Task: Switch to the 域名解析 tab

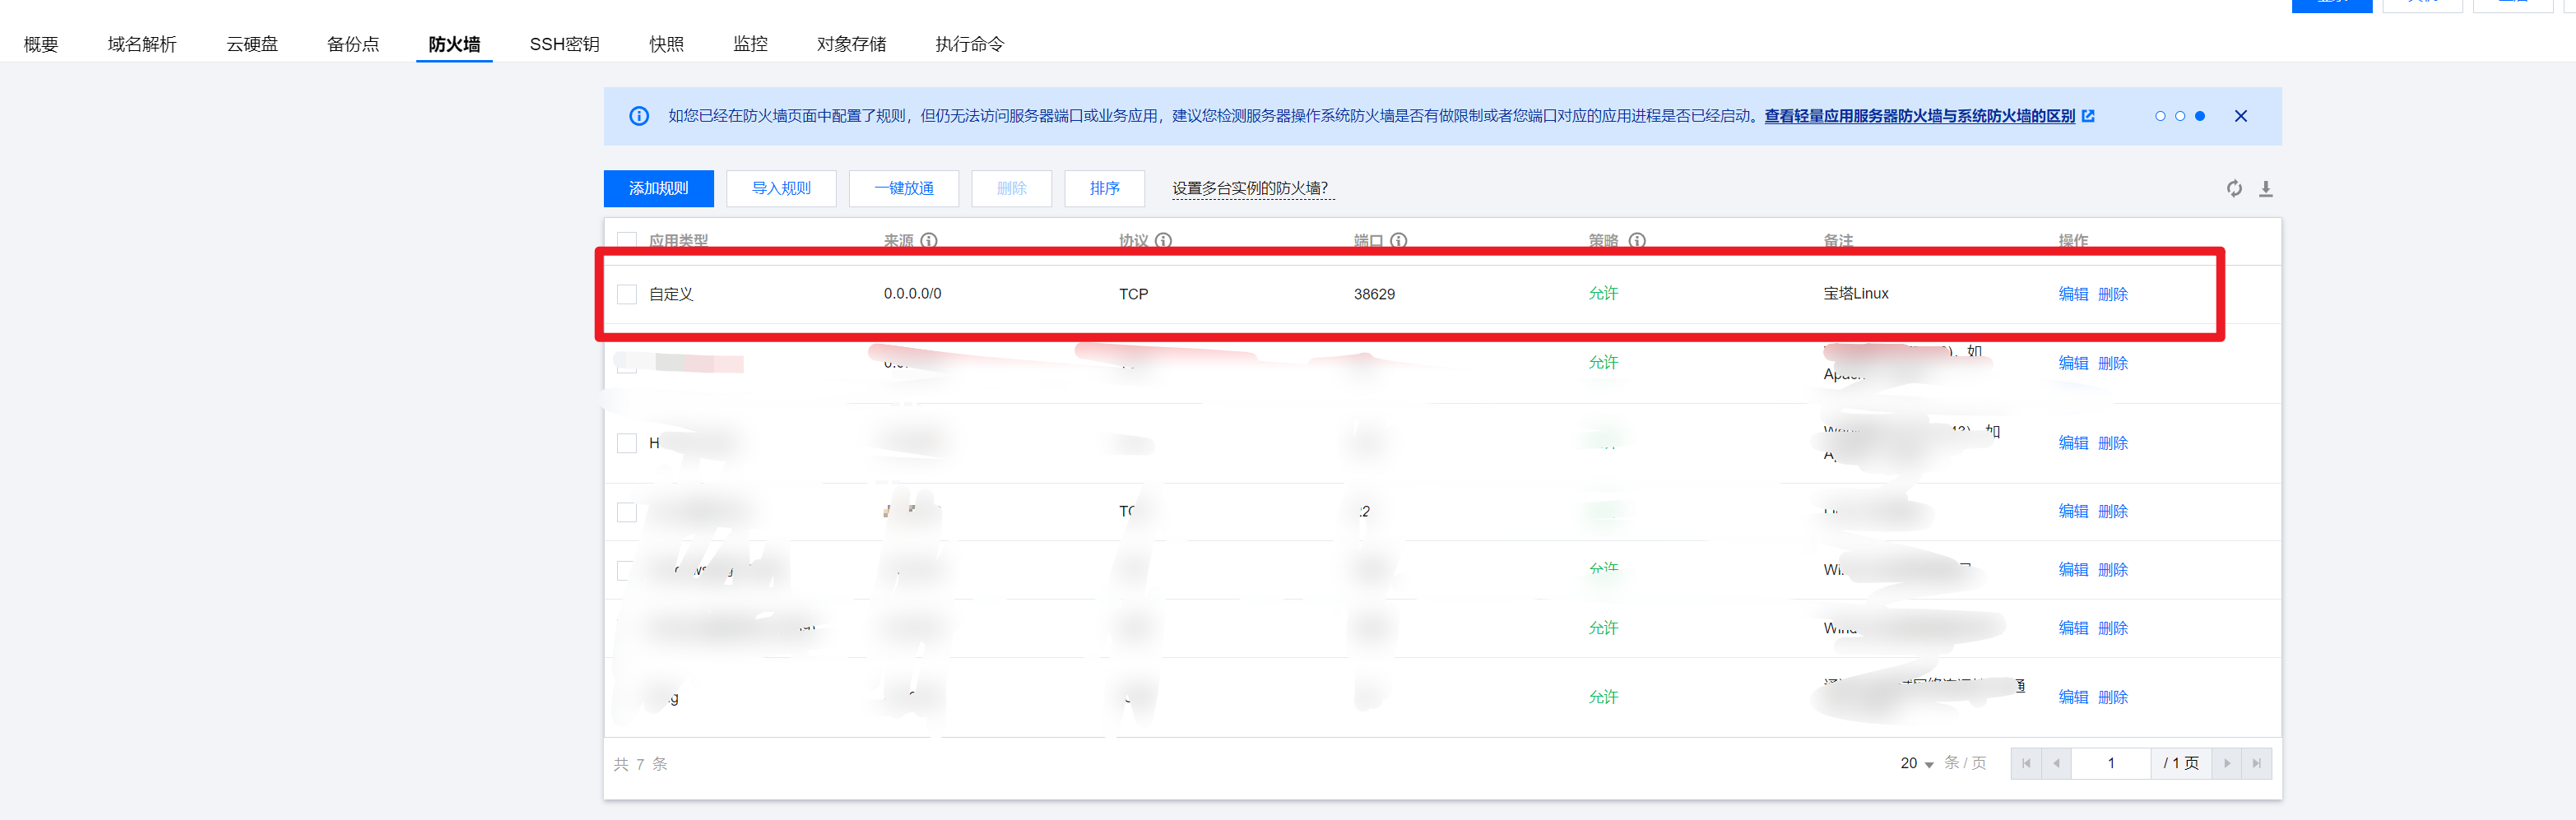Action: tap(142, 44)
